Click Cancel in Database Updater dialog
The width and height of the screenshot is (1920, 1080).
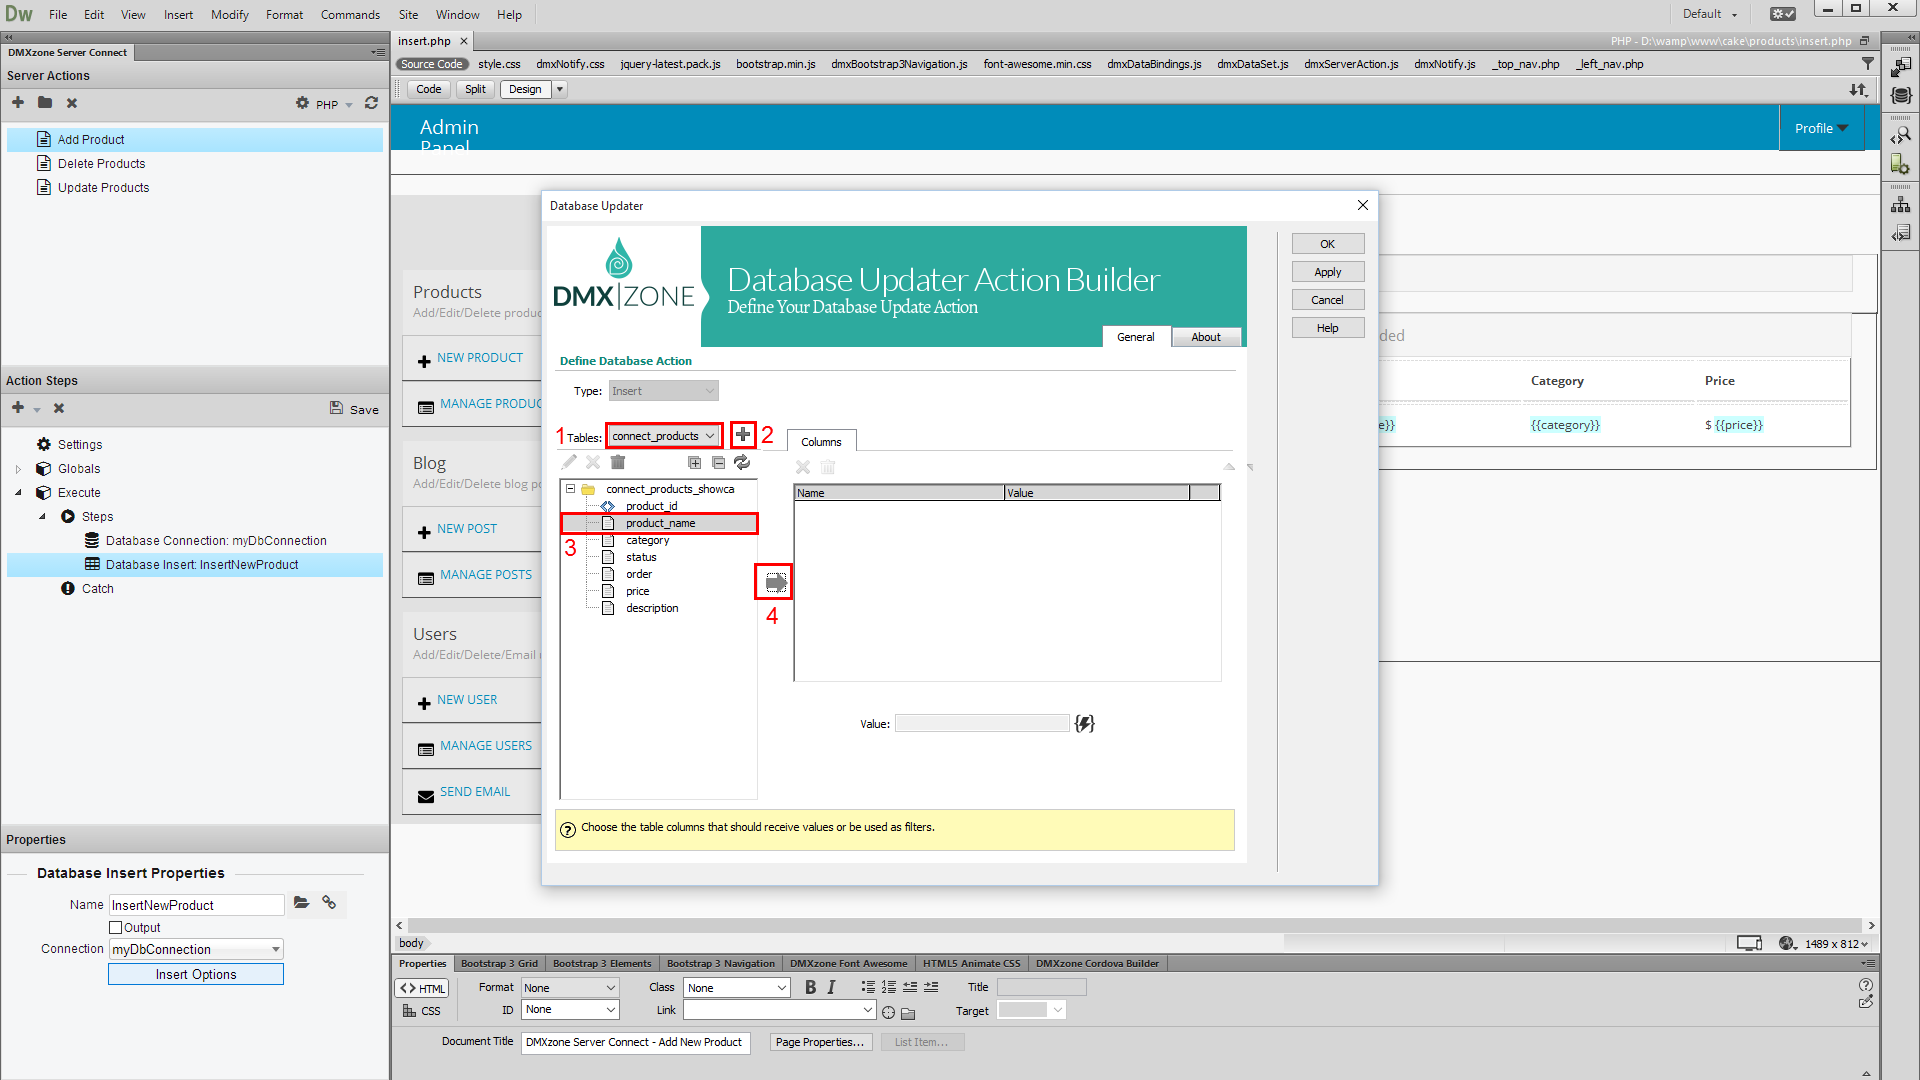coord(1327,300)
